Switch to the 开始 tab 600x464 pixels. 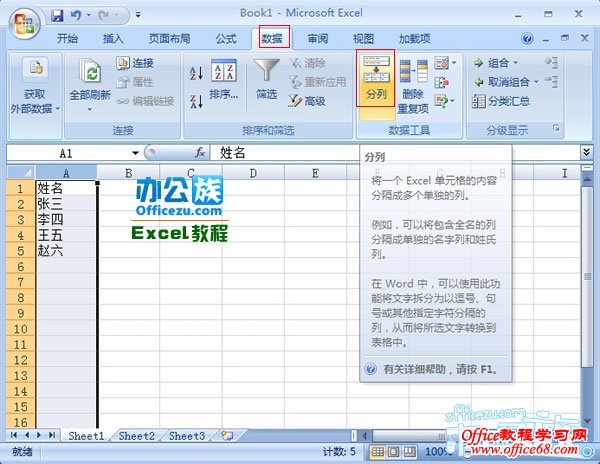[67, 39]
